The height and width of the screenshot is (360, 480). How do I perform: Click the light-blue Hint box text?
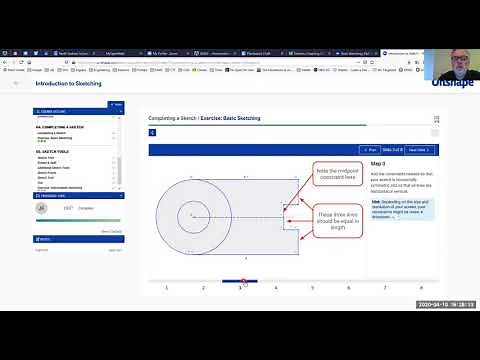coord(403,209)
